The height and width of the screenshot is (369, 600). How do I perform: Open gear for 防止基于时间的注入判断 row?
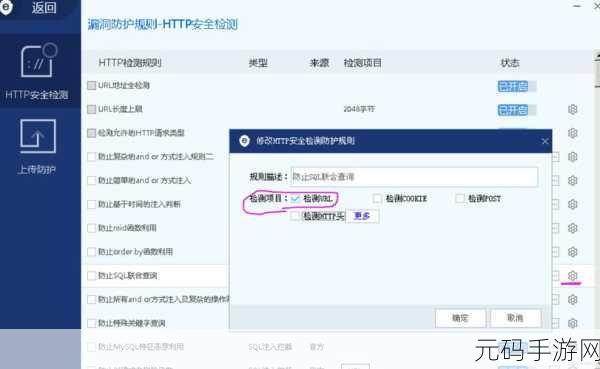point(572,204)
